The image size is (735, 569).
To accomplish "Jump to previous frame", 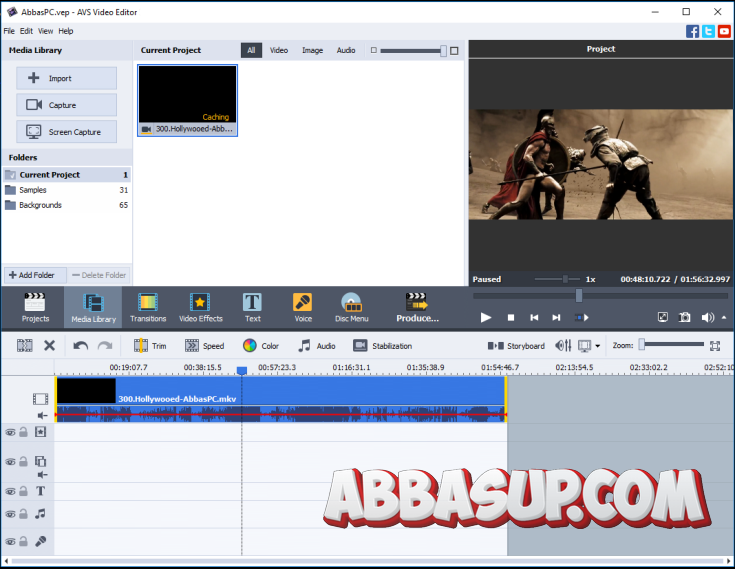I will (x=534, y=318).
